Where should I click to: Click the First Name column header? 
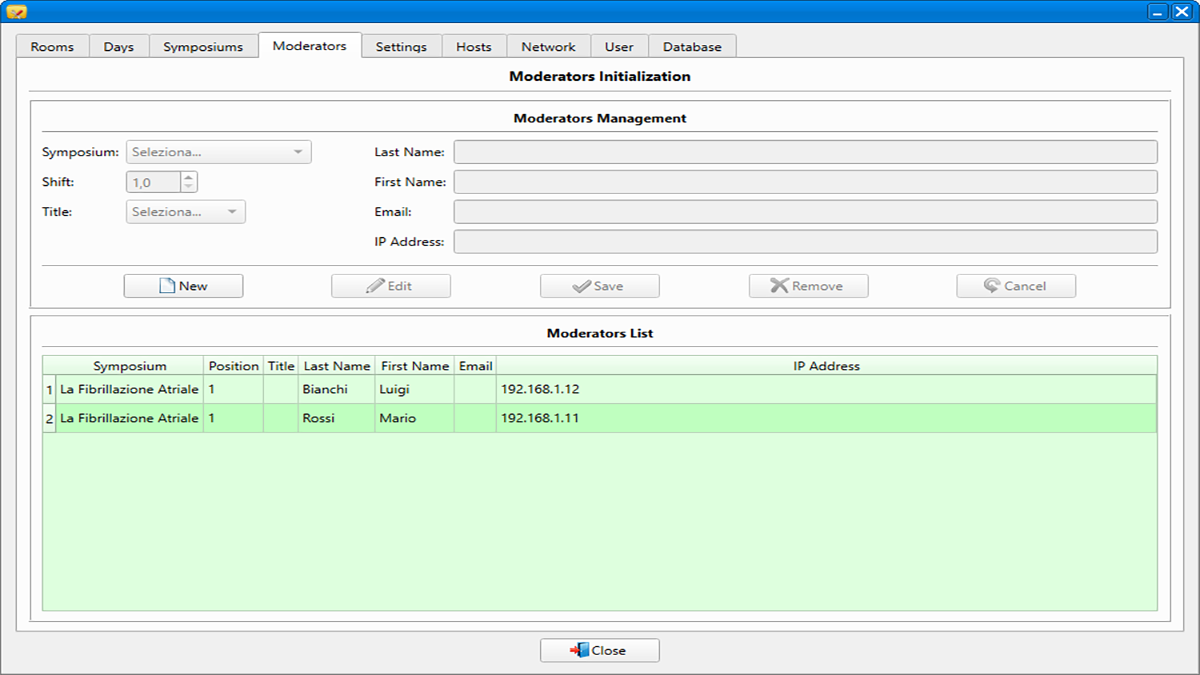coord(415,366)
